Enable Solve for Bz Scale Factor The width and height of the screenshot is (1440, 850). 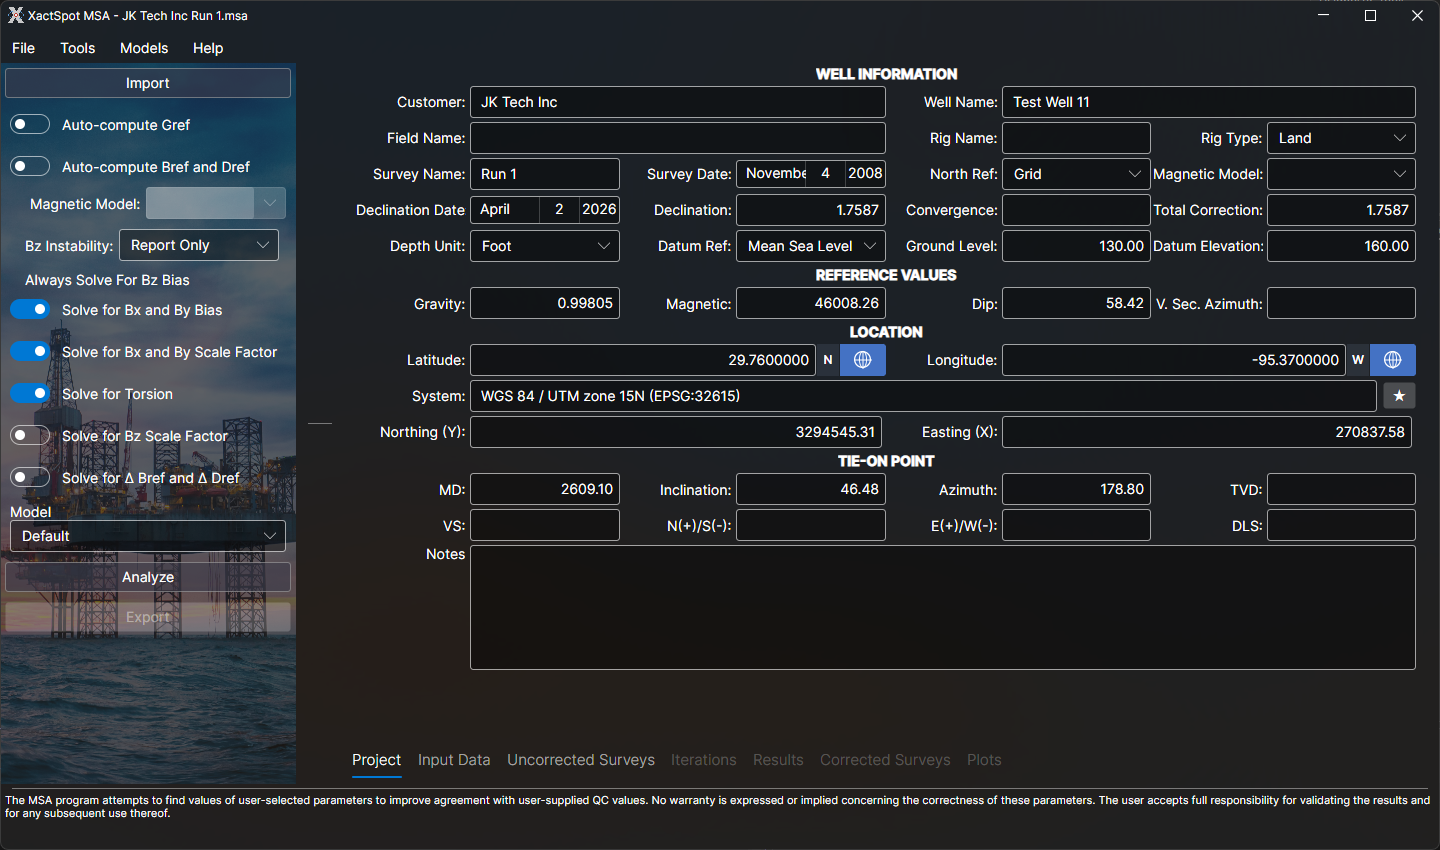click(29, 435)
